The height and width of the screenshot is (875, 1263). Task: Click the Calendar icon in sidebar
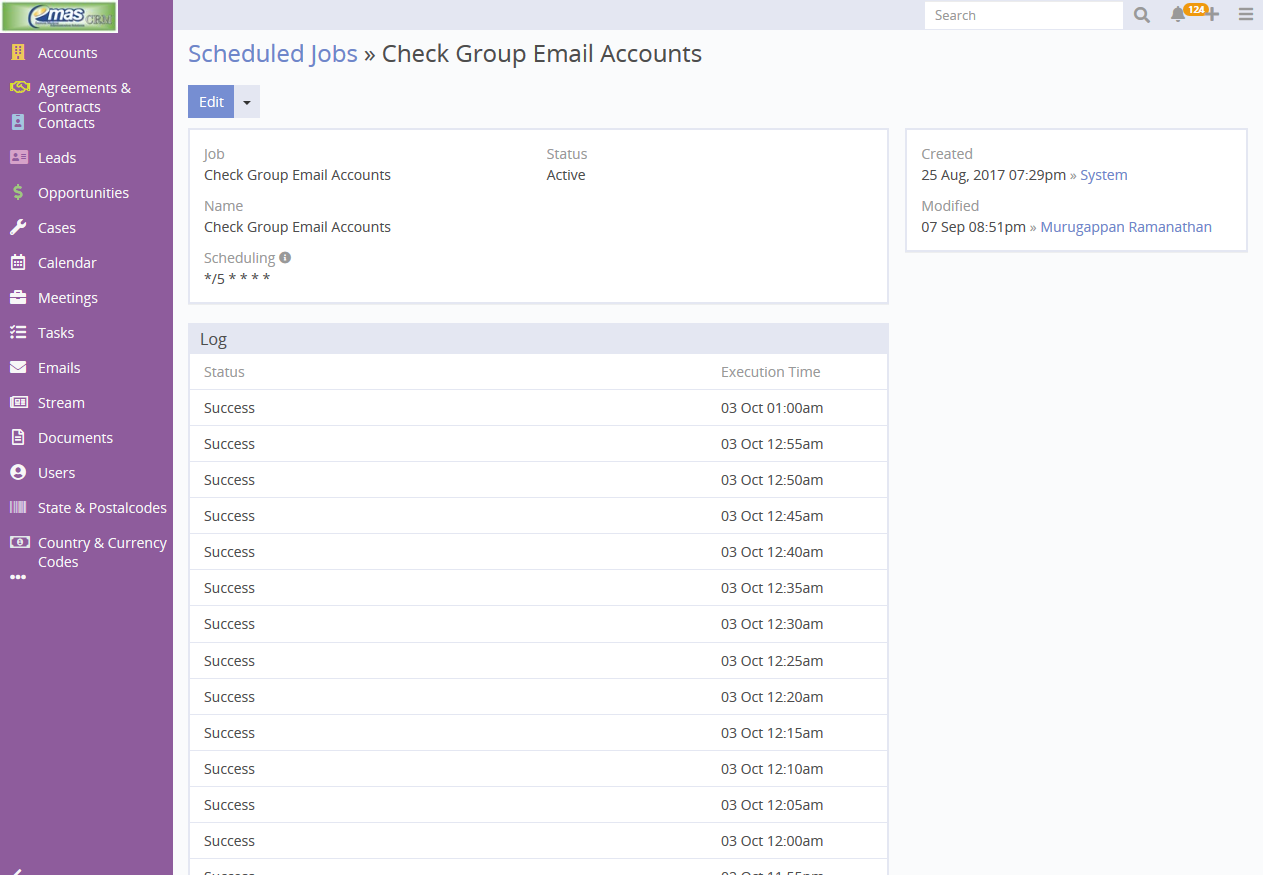click(18, 263)
